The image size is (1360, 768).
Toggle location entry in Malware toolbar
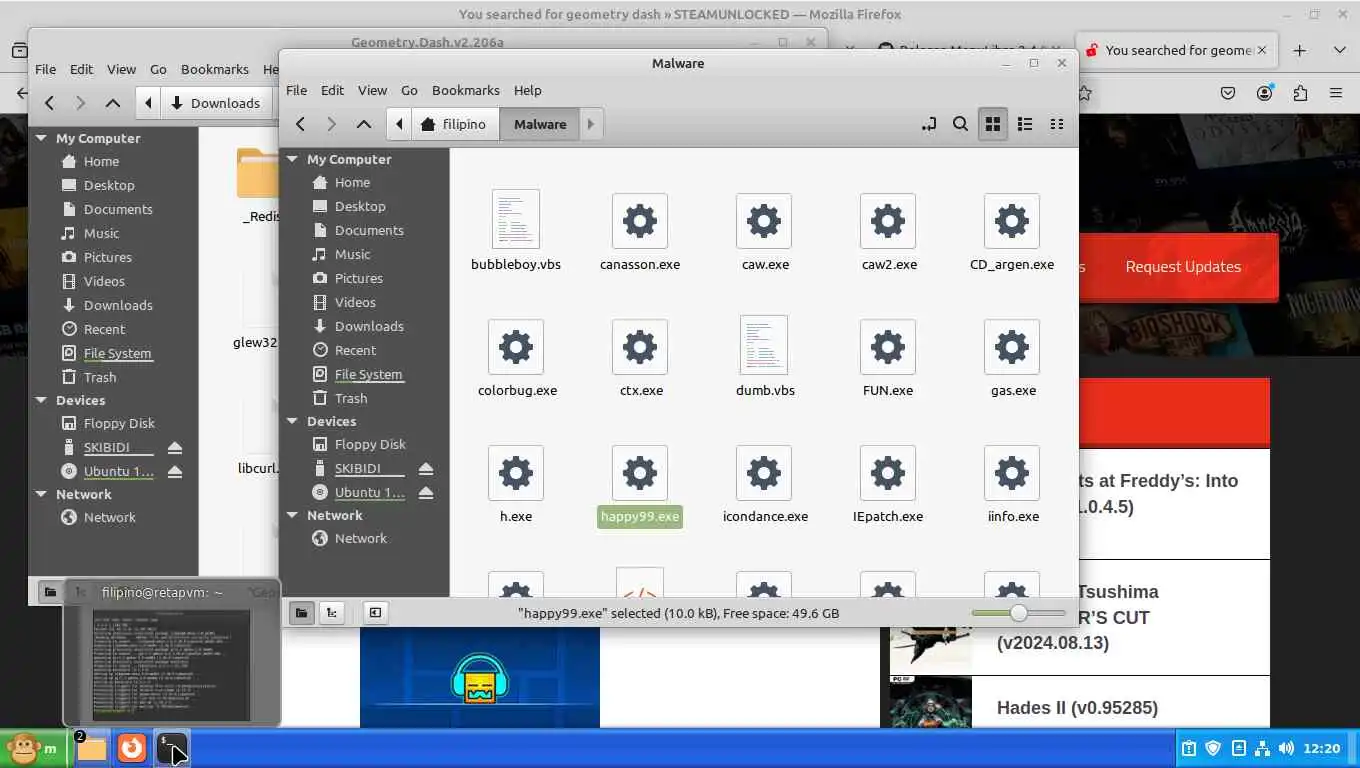(929, 124)
